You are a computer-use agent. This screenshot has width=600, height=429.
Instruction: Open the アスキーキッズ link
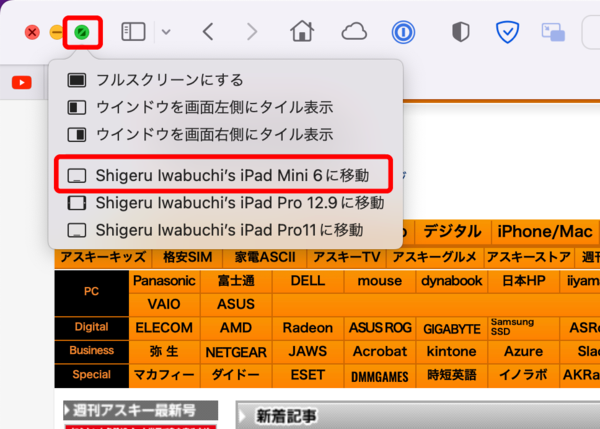pyautogui.click(x=103, y=257)
